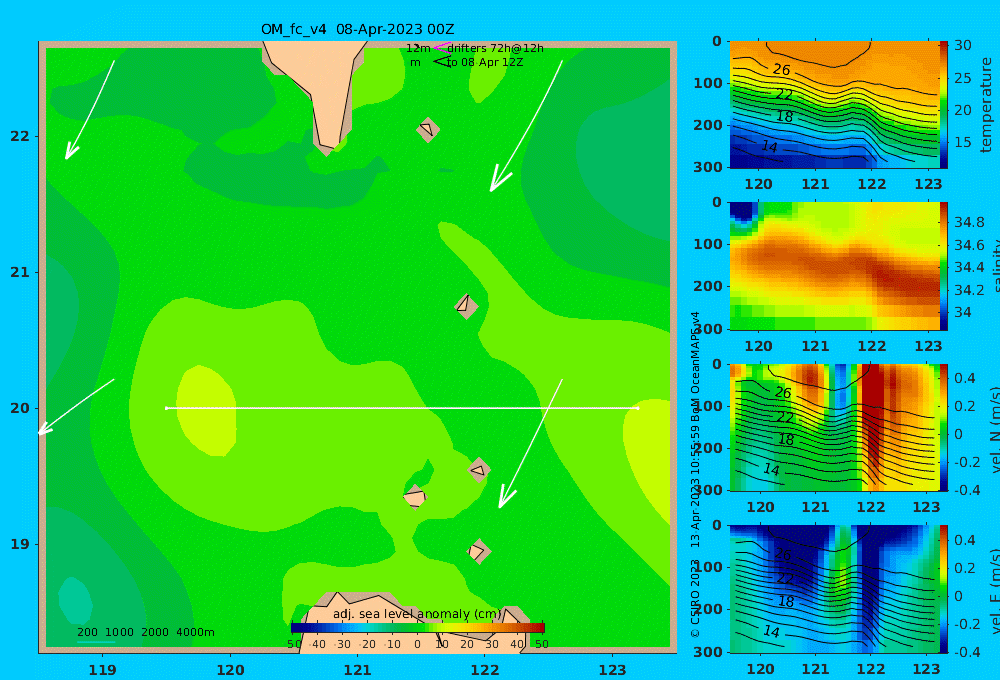Click the island icon near 19.5N 122E

click(x=478, y=470)
